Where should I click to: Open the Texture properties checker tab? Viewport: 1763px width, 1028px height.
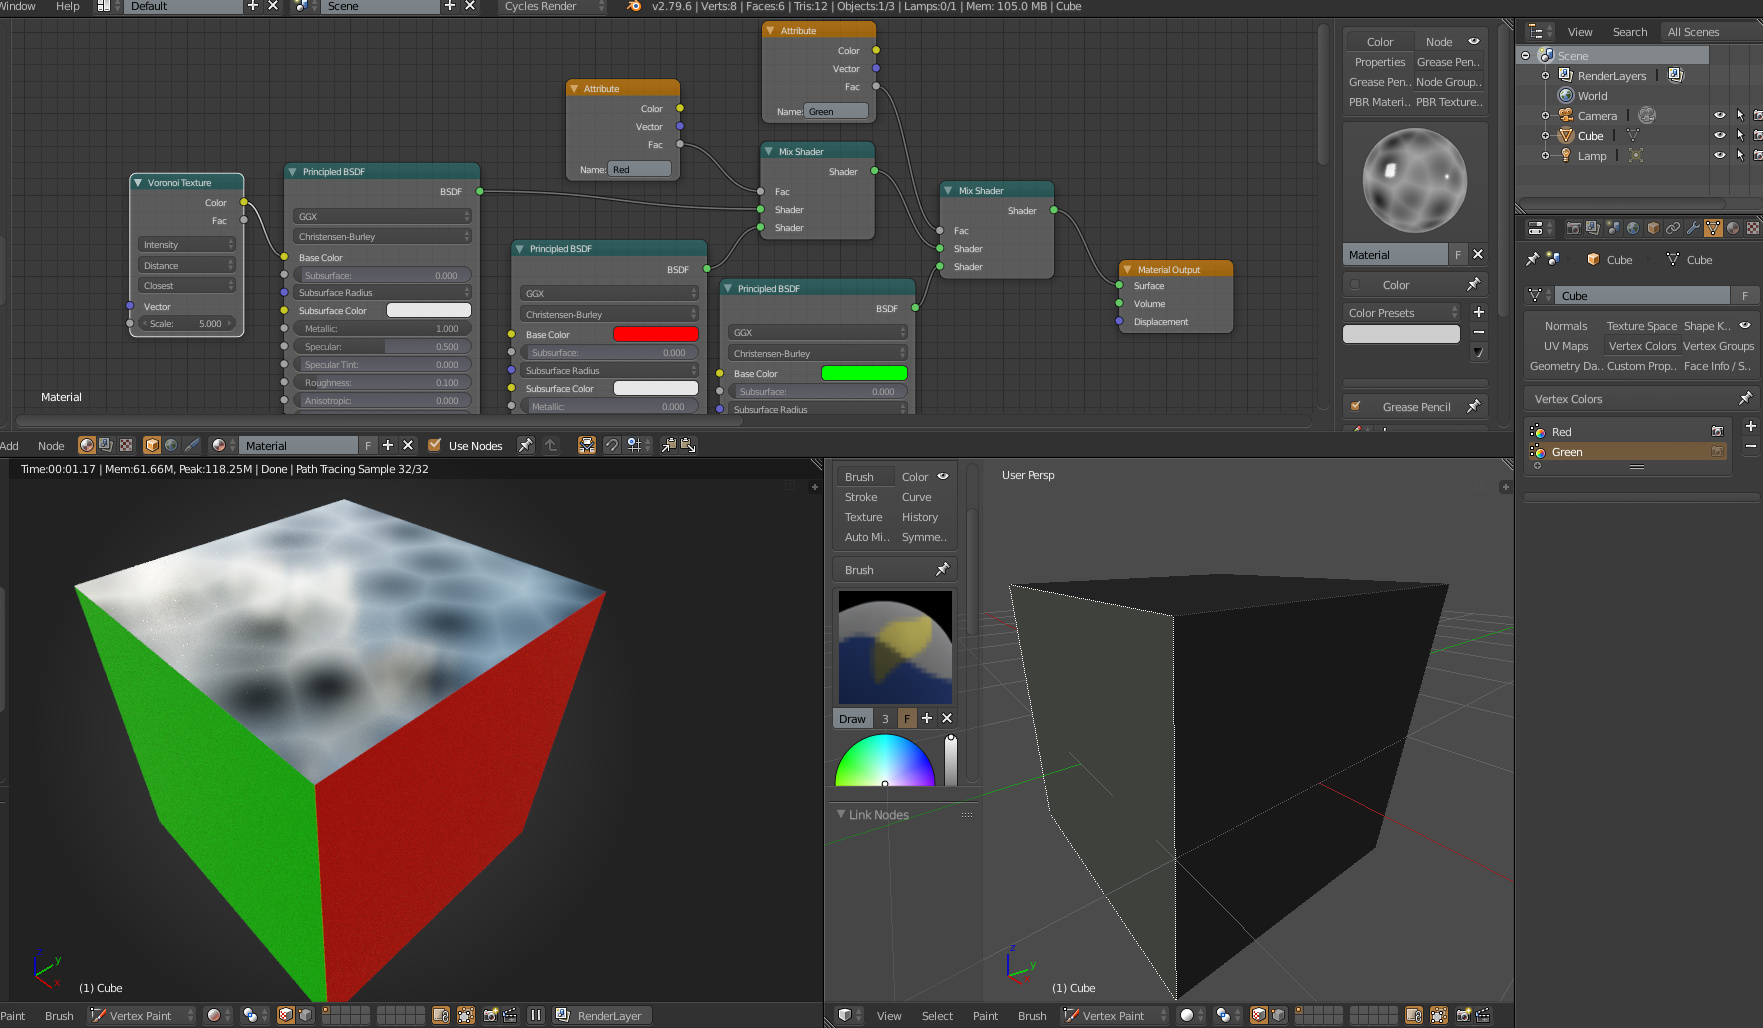click(x=1753, y=228)
